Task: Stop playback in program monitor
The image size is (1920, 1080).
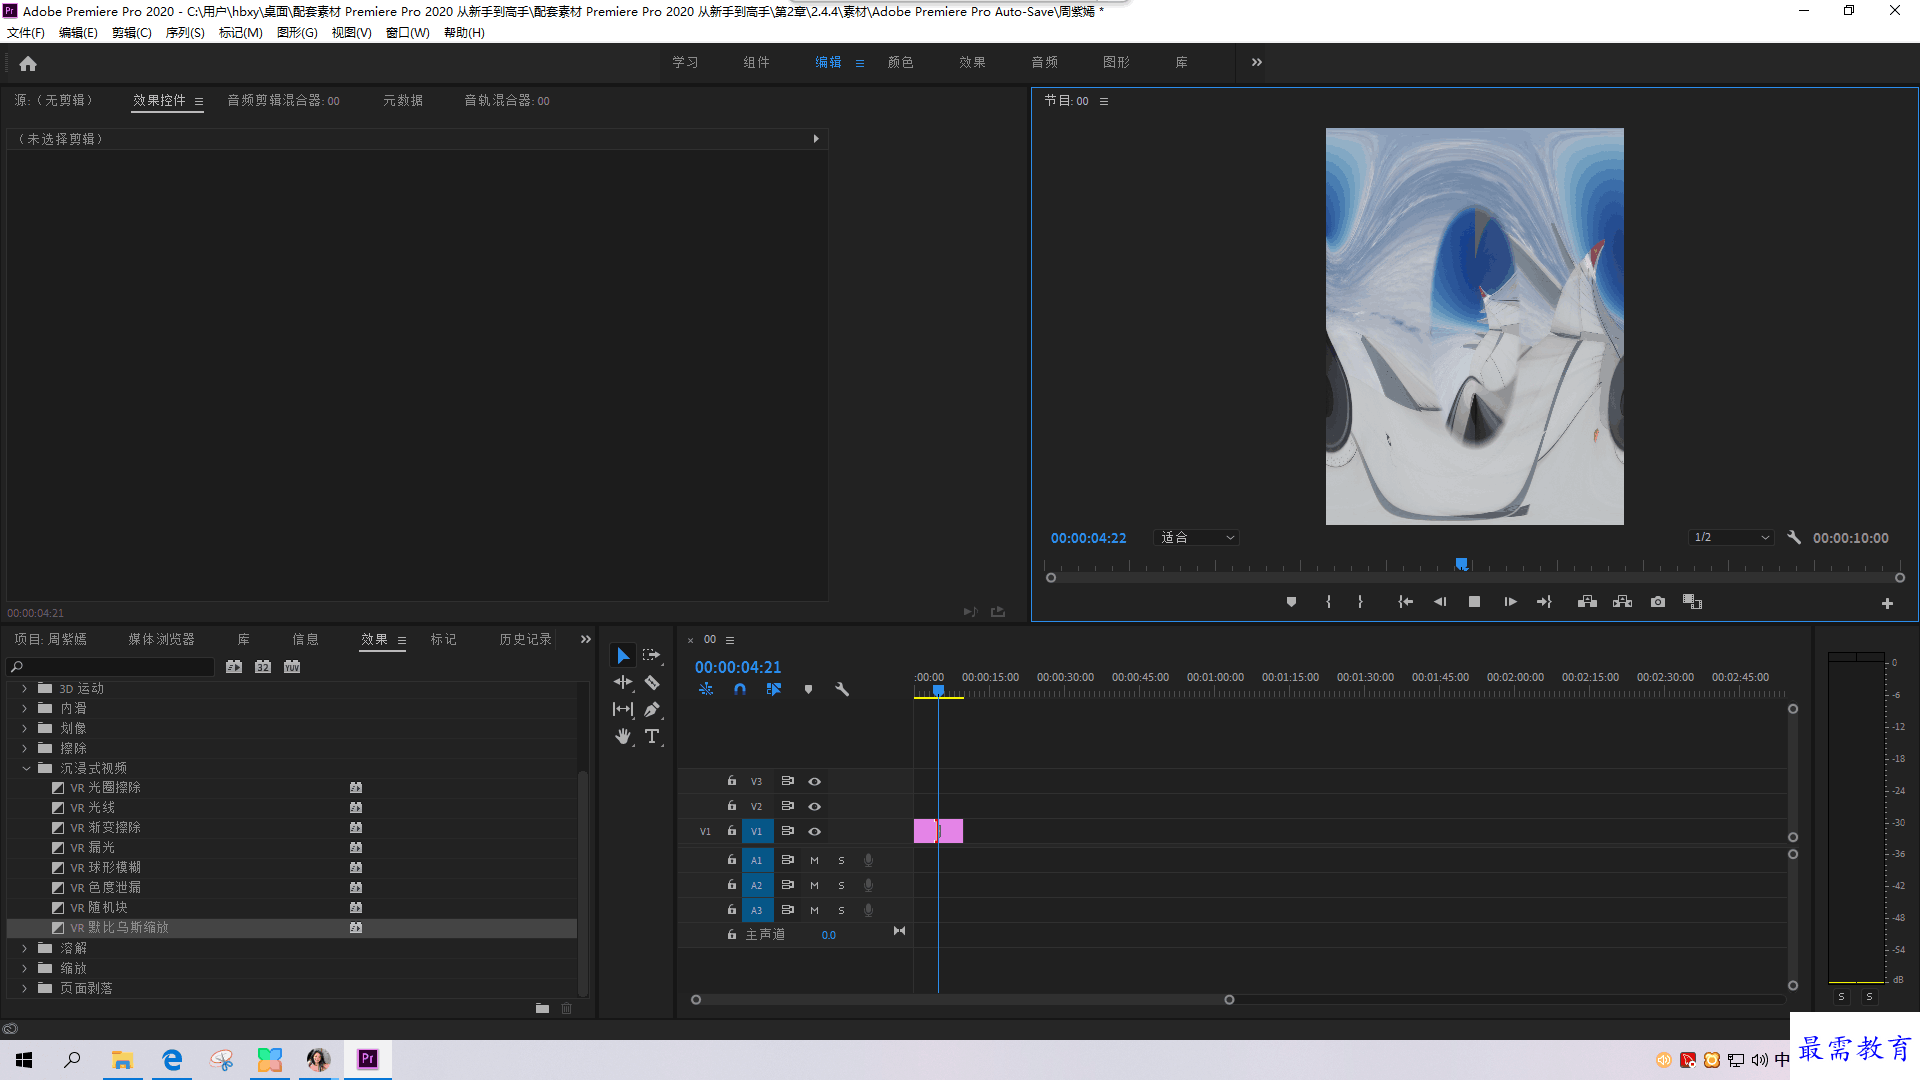Action: [1474, 602]
